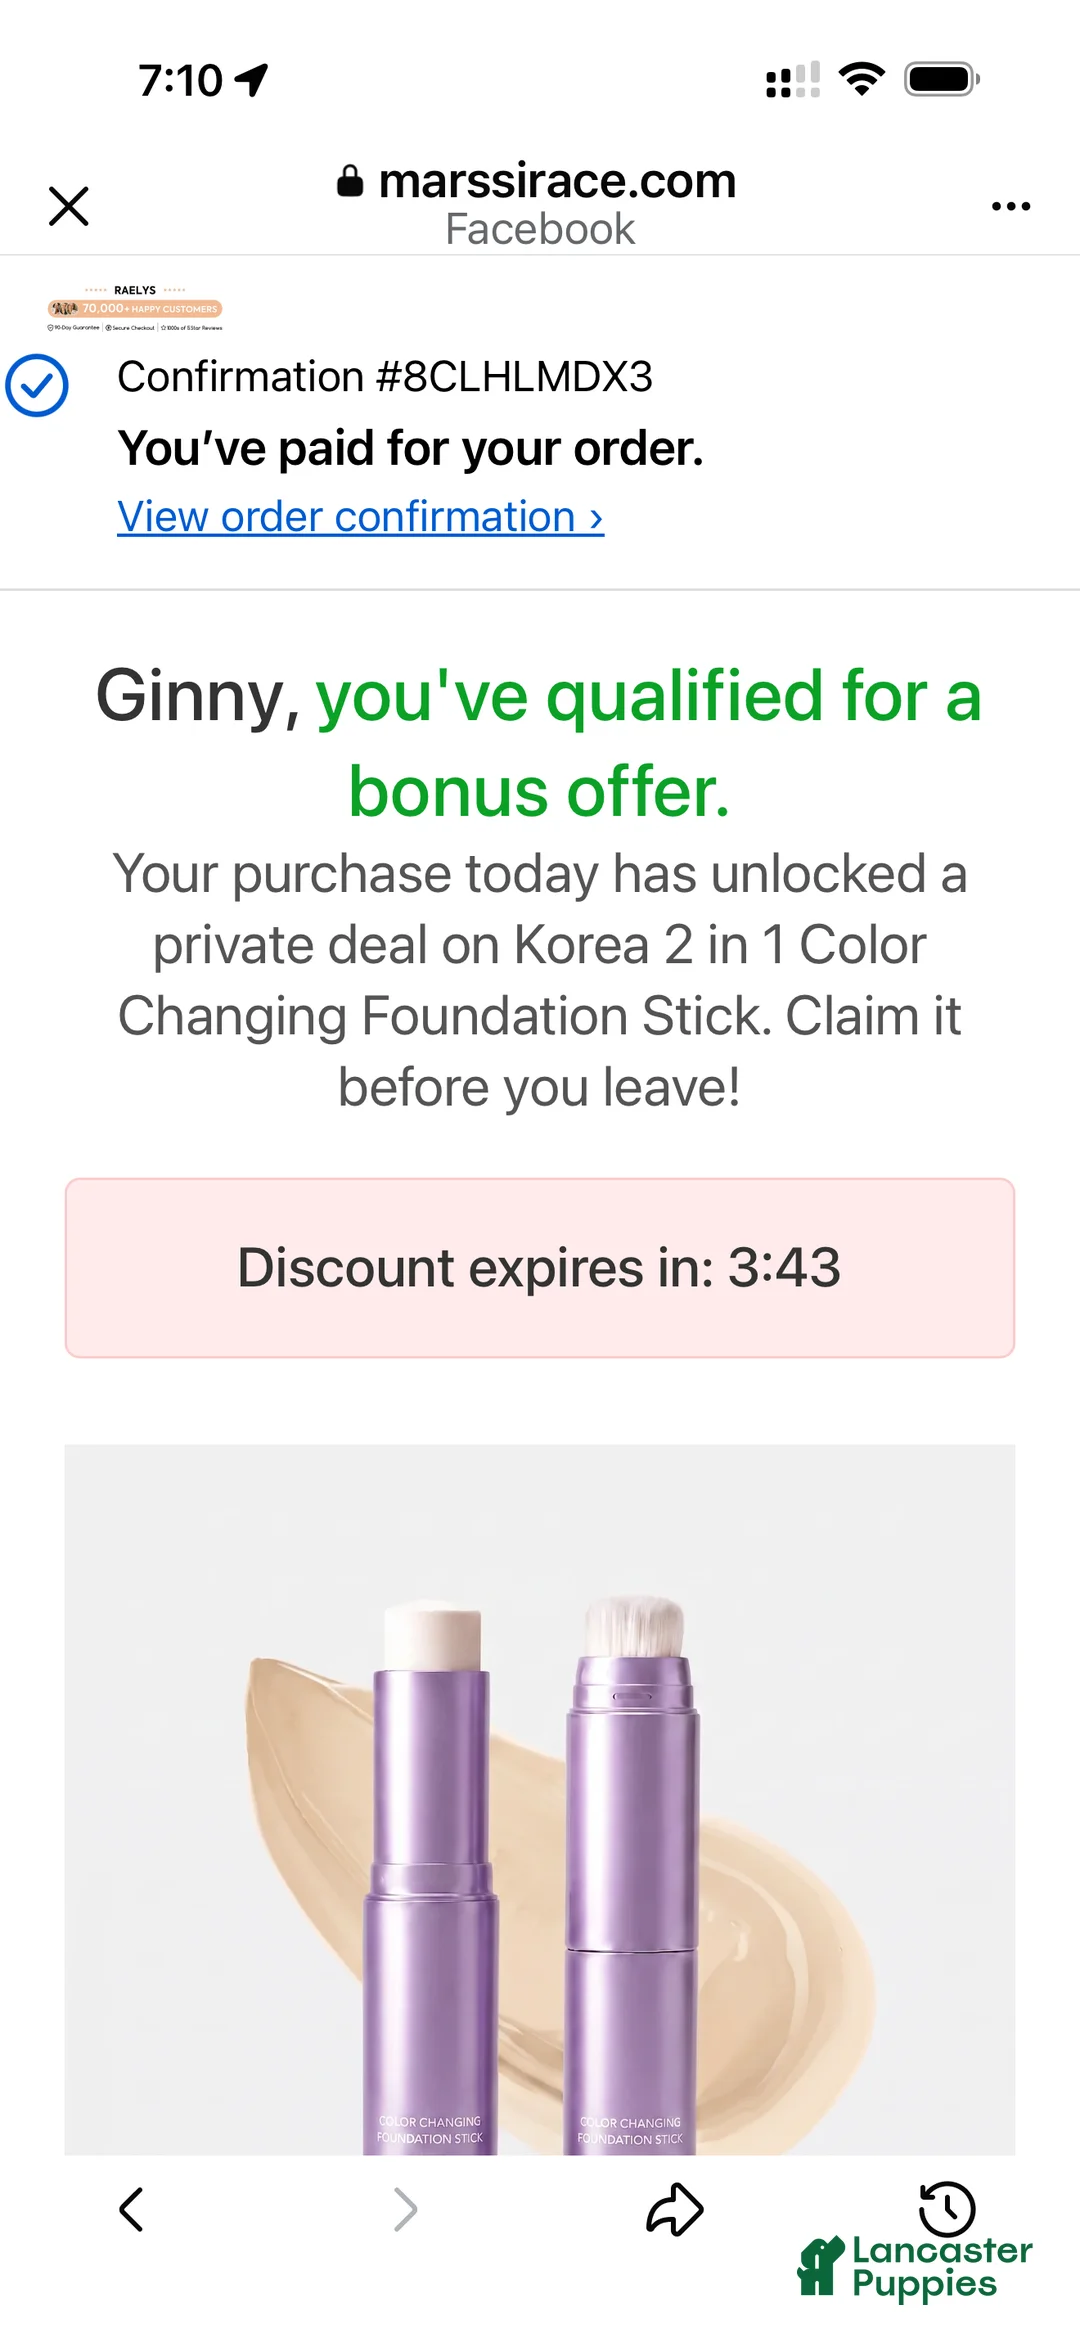Open the foundation stick product image
This screenshot has width=1080, height=2347.
pos(540,1799)
